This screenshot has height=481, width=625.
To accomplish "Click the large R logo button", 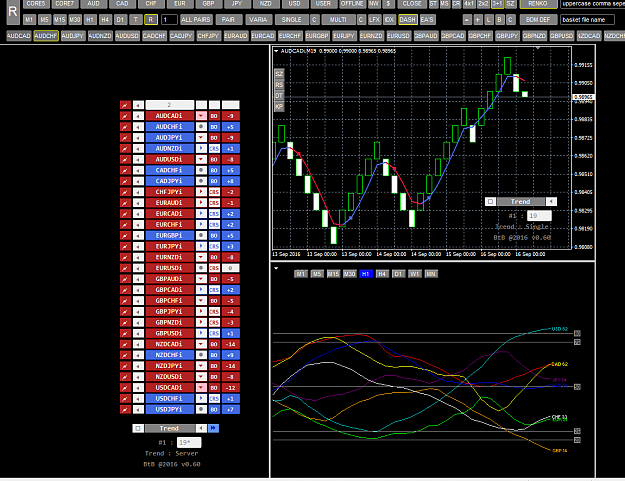I will pyautogui.click(x=13, y=12).
